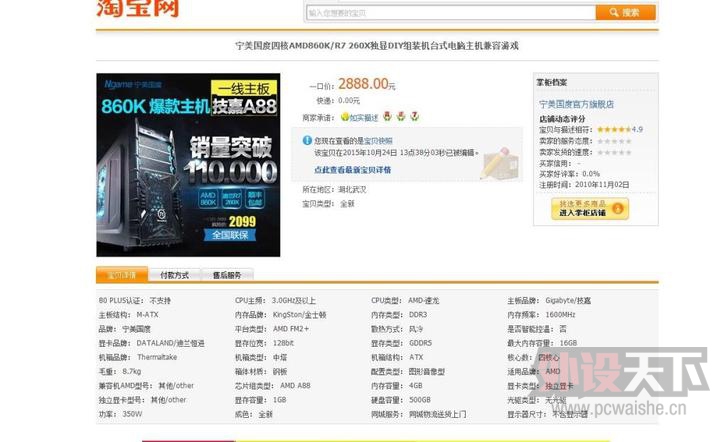Viewport: 728px width, 442px height.
Task: Click spec value M-ATX
Action: (147, 315)
